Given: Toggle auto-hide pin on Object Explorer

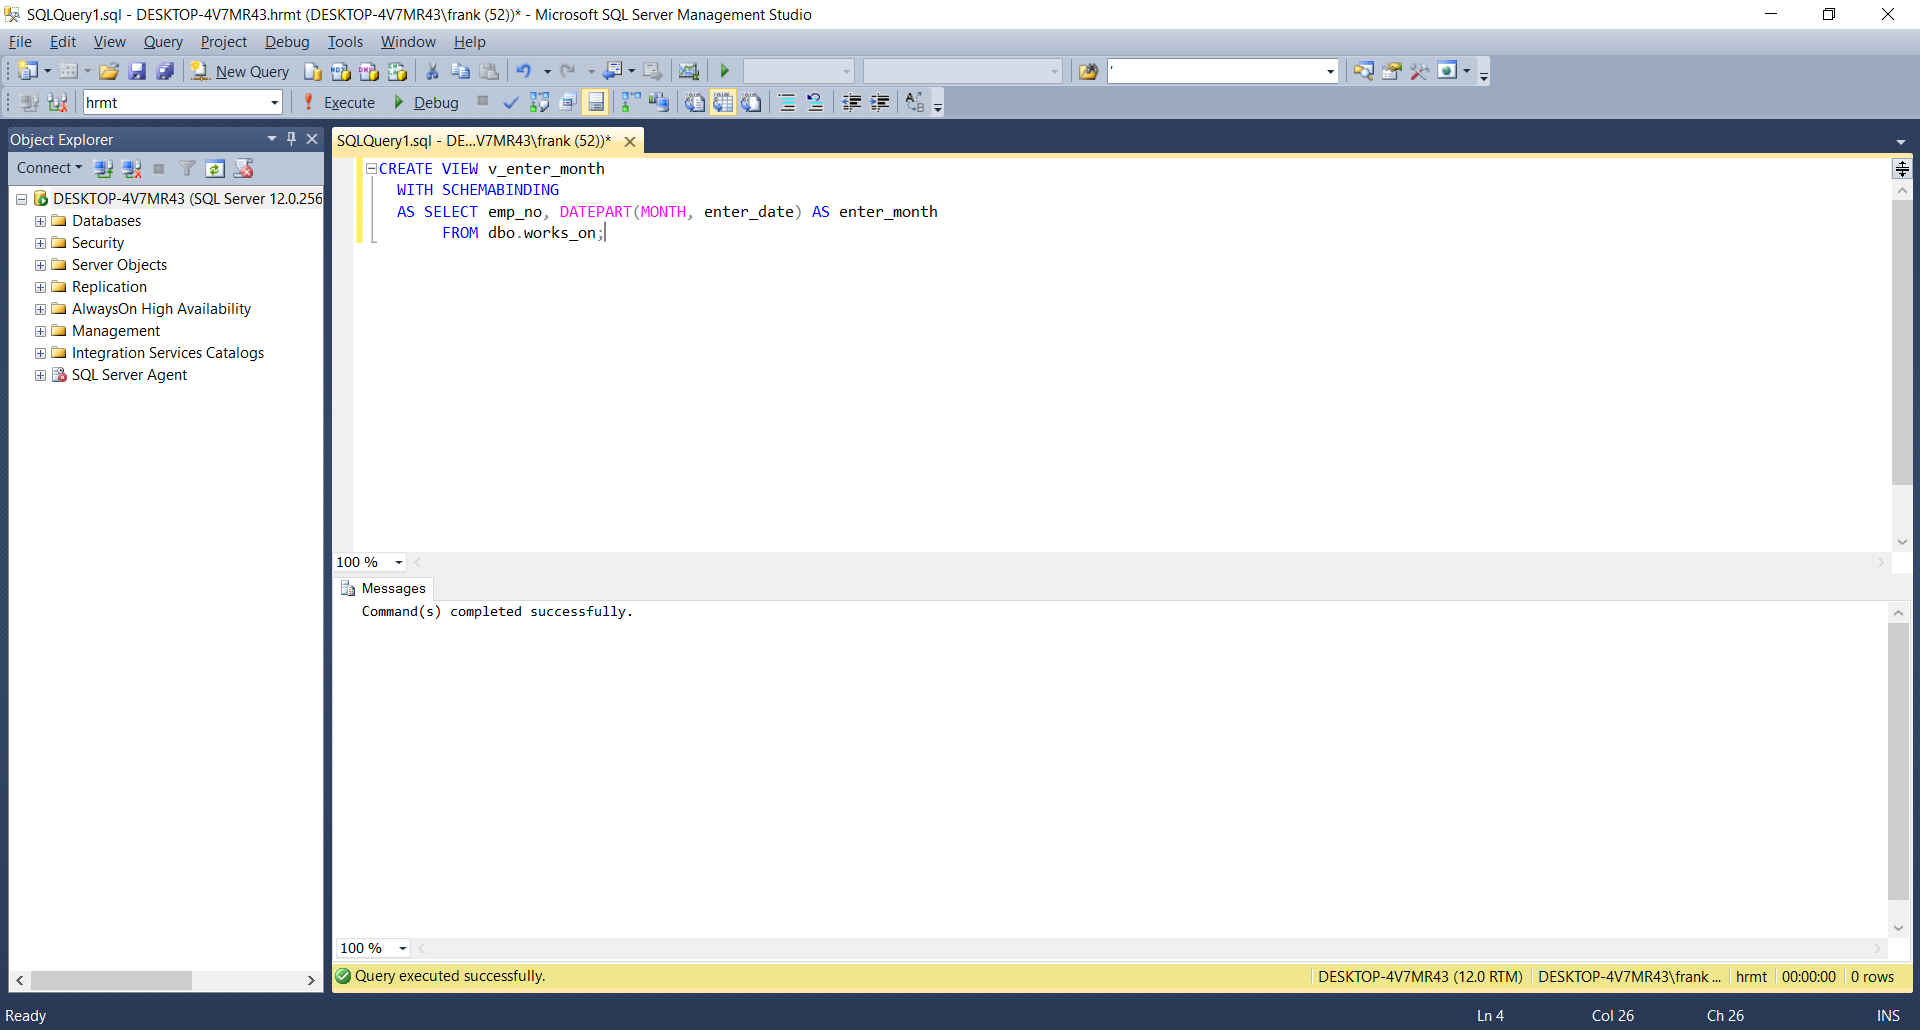Looking at the screenshot, I should pos(291,139).
